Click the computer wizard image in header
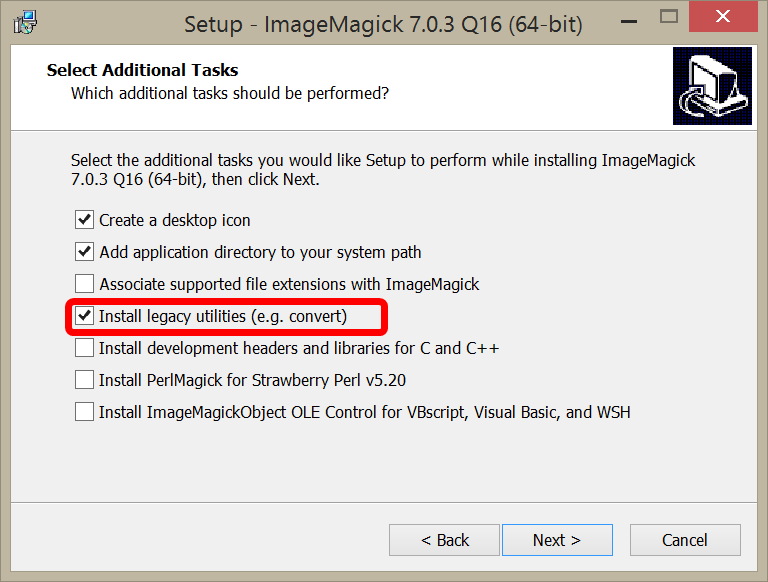 [x=712, y=86]
